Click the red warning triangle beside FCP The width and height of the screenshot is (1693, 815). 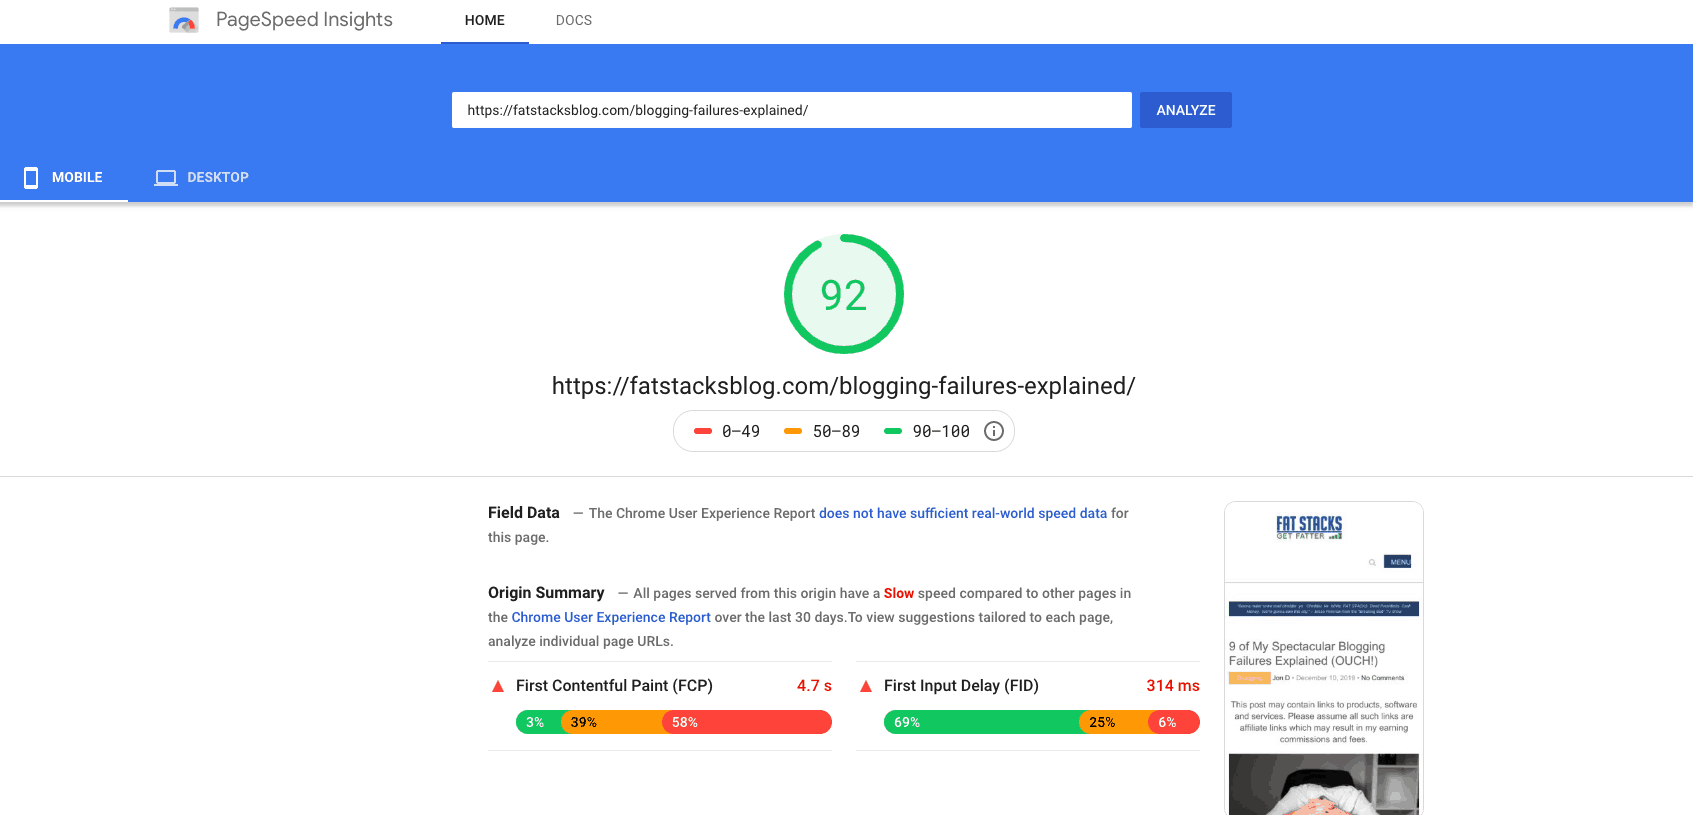497,686
